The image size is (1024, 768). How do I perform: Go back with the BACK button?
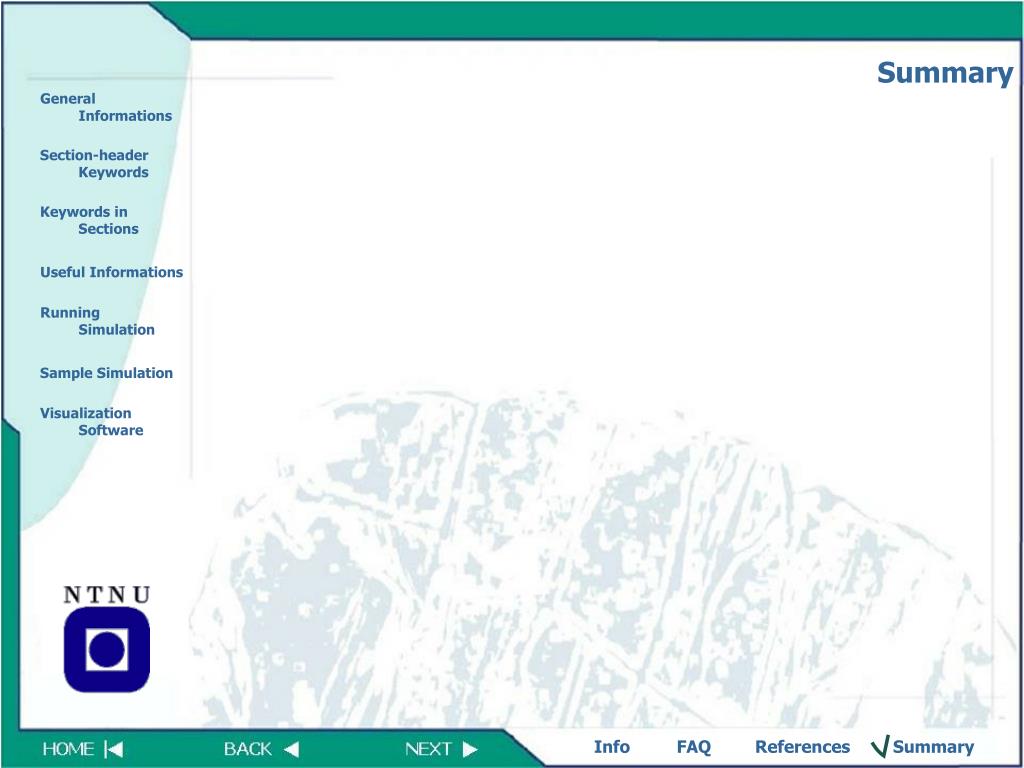coord(261,749)
